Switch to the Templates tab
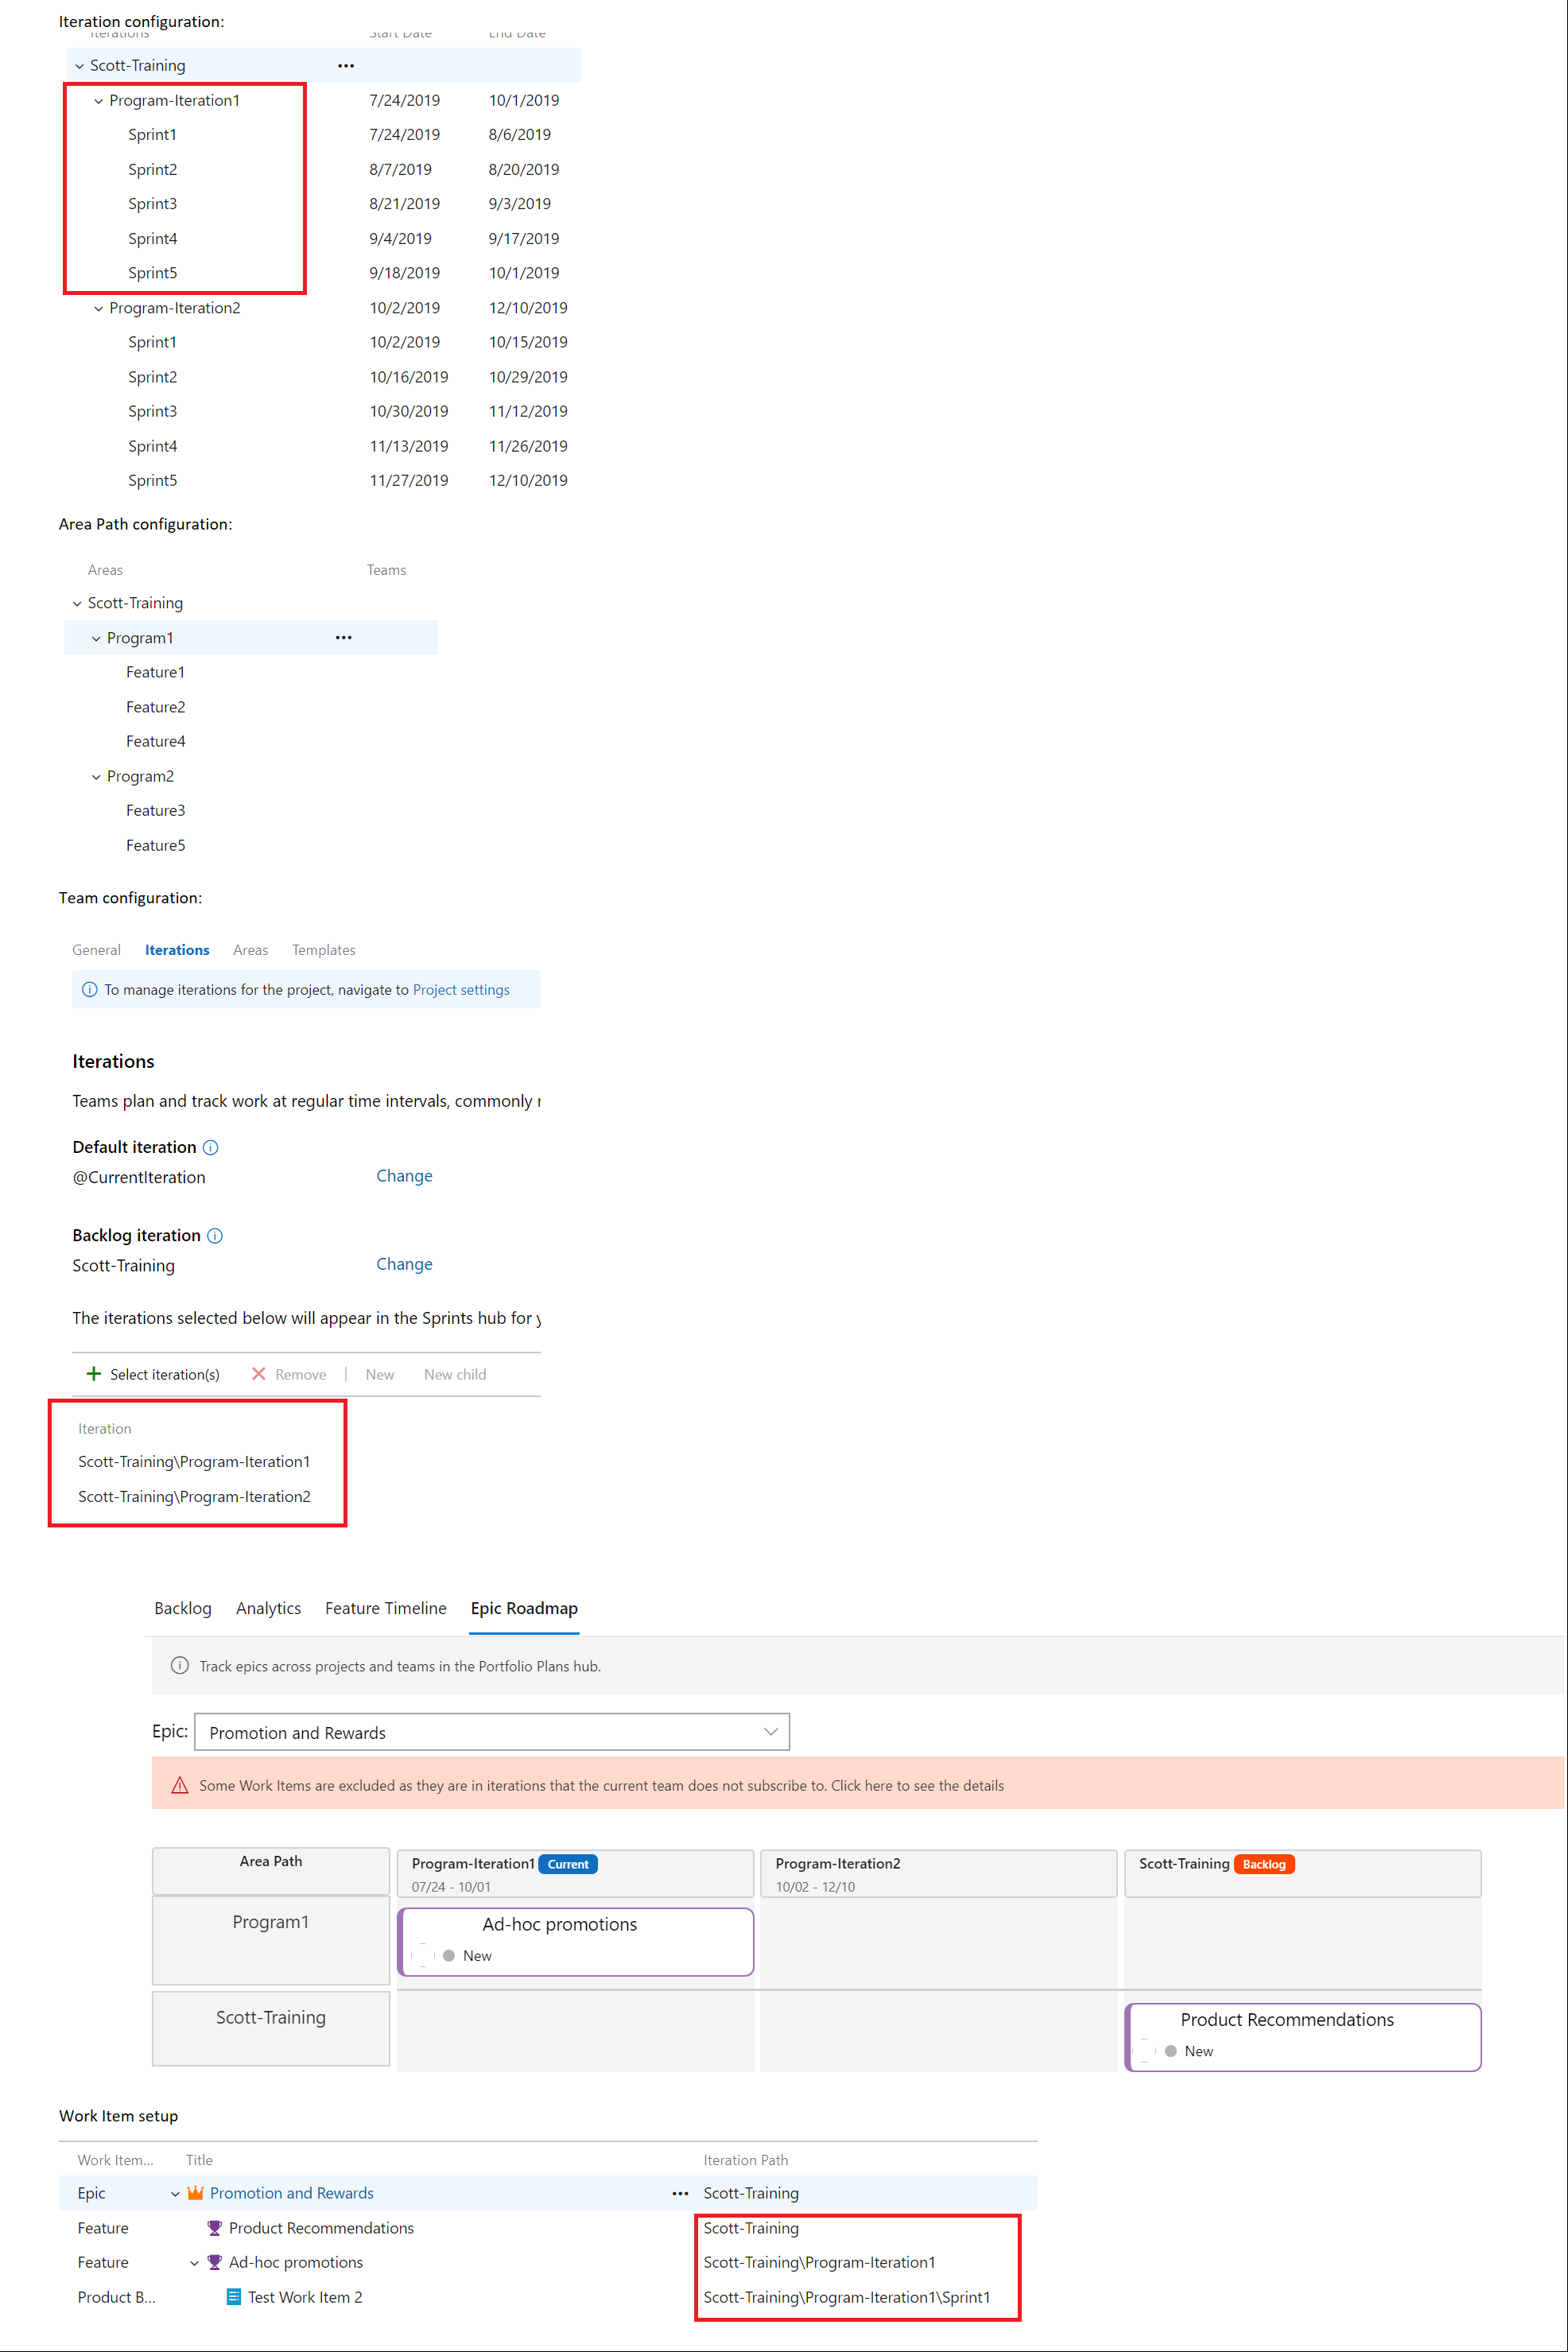 (x=323, y=950)
